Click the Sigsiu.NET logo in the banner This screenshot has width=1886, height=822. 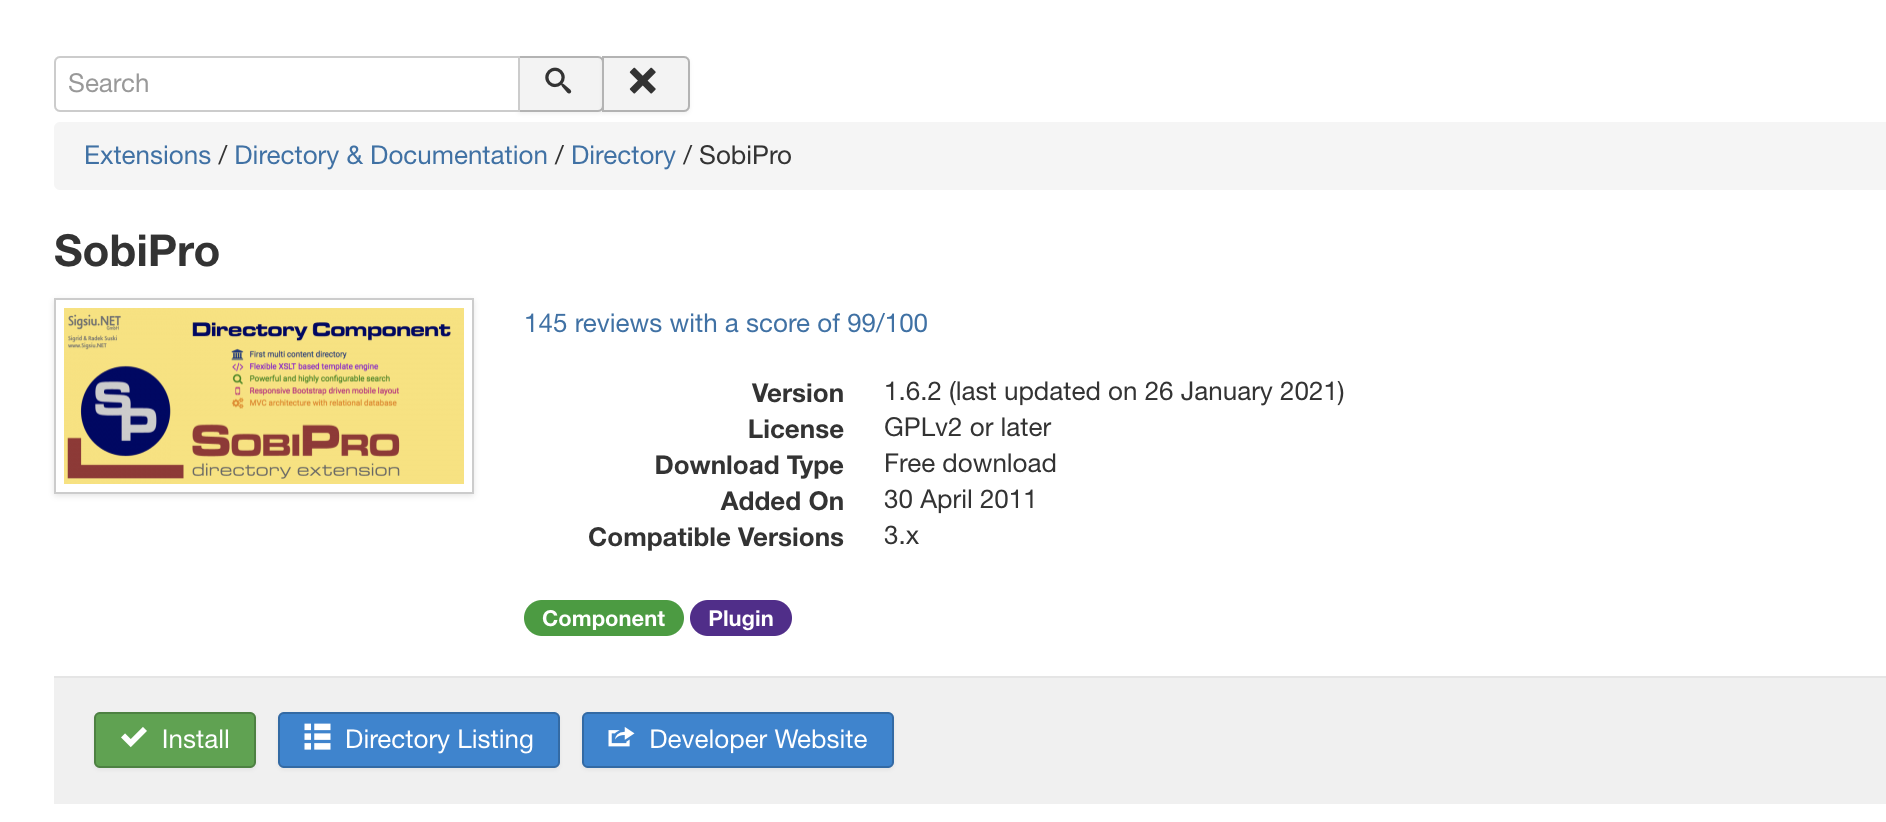point(93,323)
